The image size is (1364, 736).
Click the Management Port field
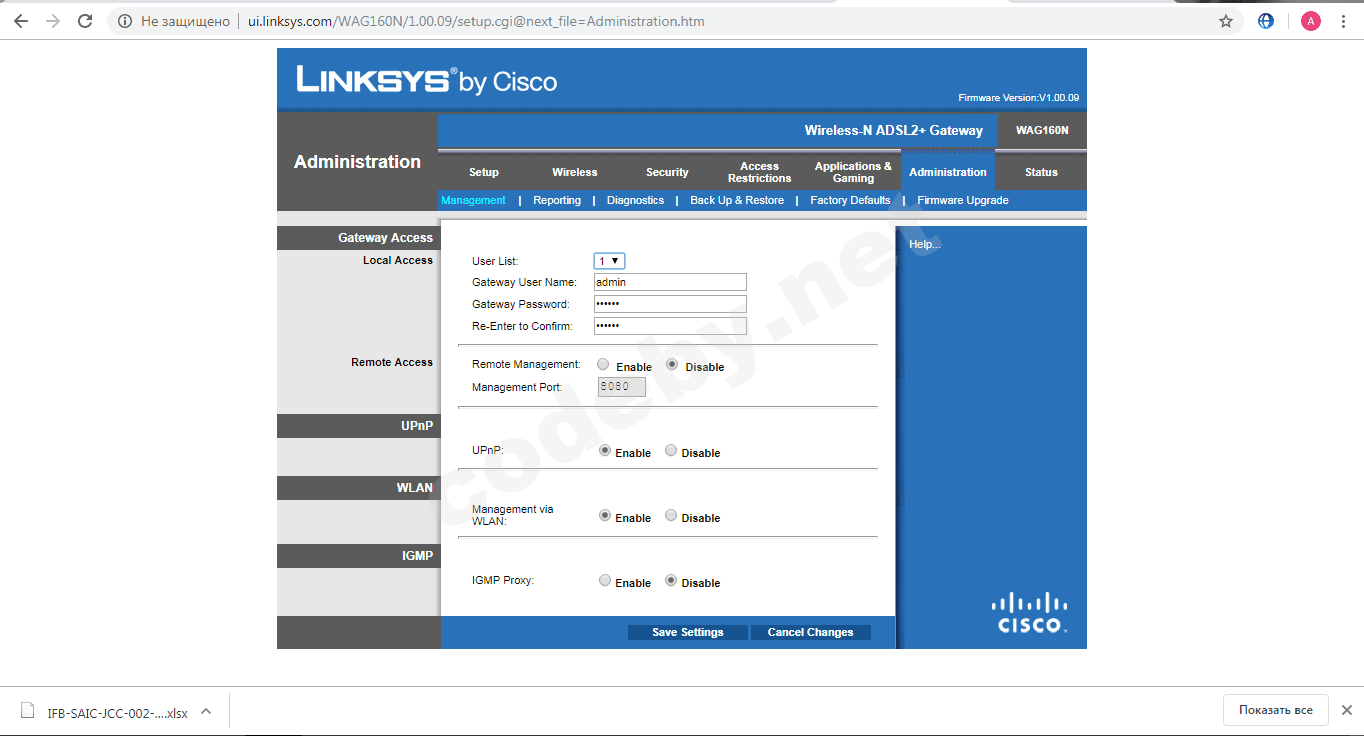click(x=621, y=387)
